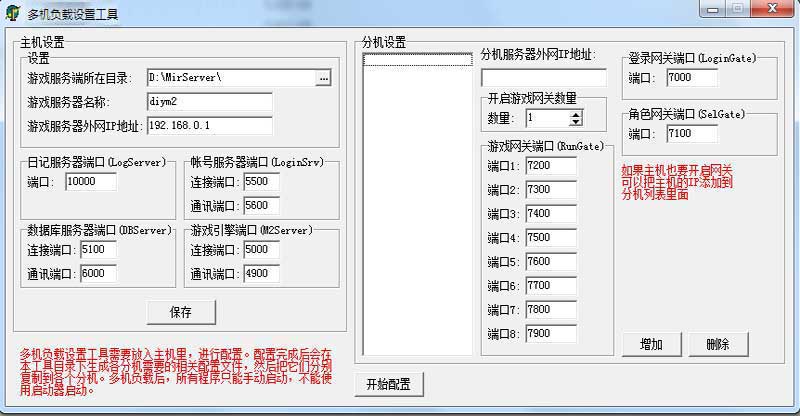Image resolution: width=800 pixels, height=416 pixels.
Task: Click LoginSrv communication port field 5600
Action: coord(262,206)
